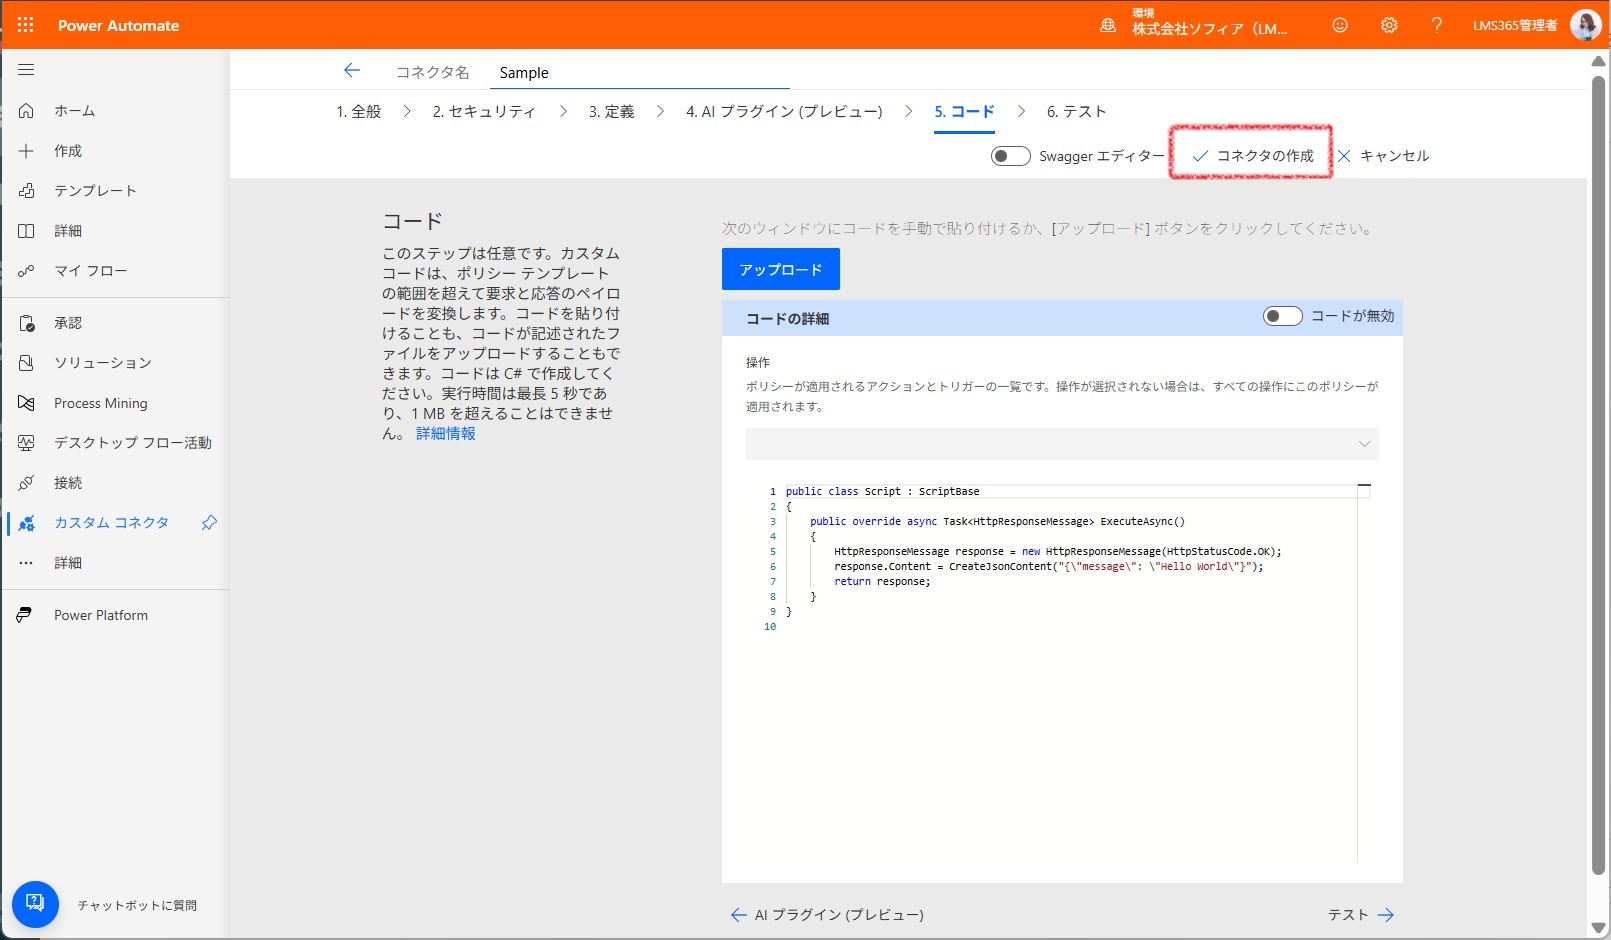
Task: Click the Process Mining icon
Action: (27, 403)
